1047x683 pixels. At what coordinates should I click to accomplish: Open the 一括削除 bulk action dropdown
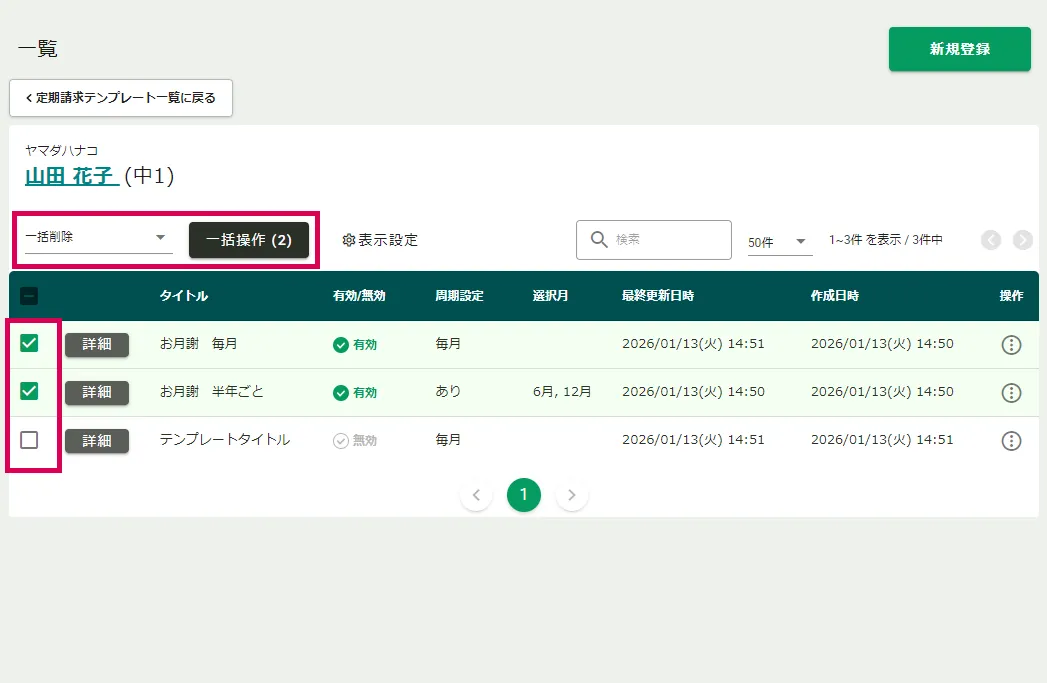point(97,238)
